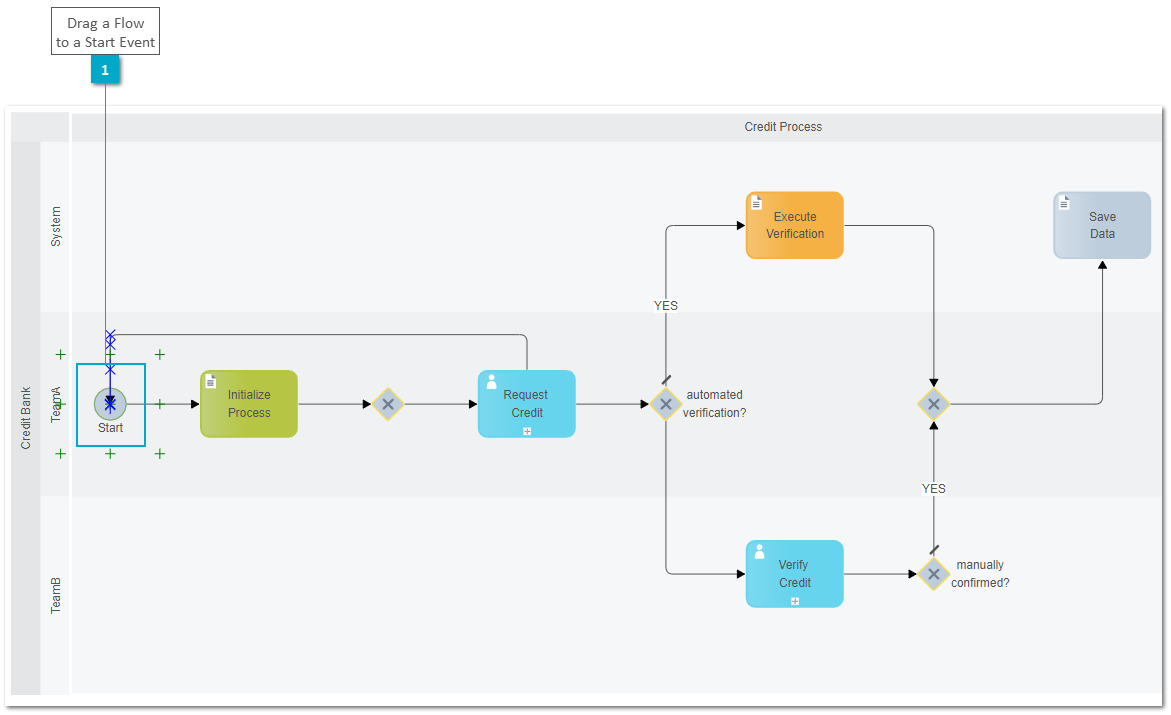Select the gateway right of Initialize Process
The image size is (1171, 715).
click(388, 404)
